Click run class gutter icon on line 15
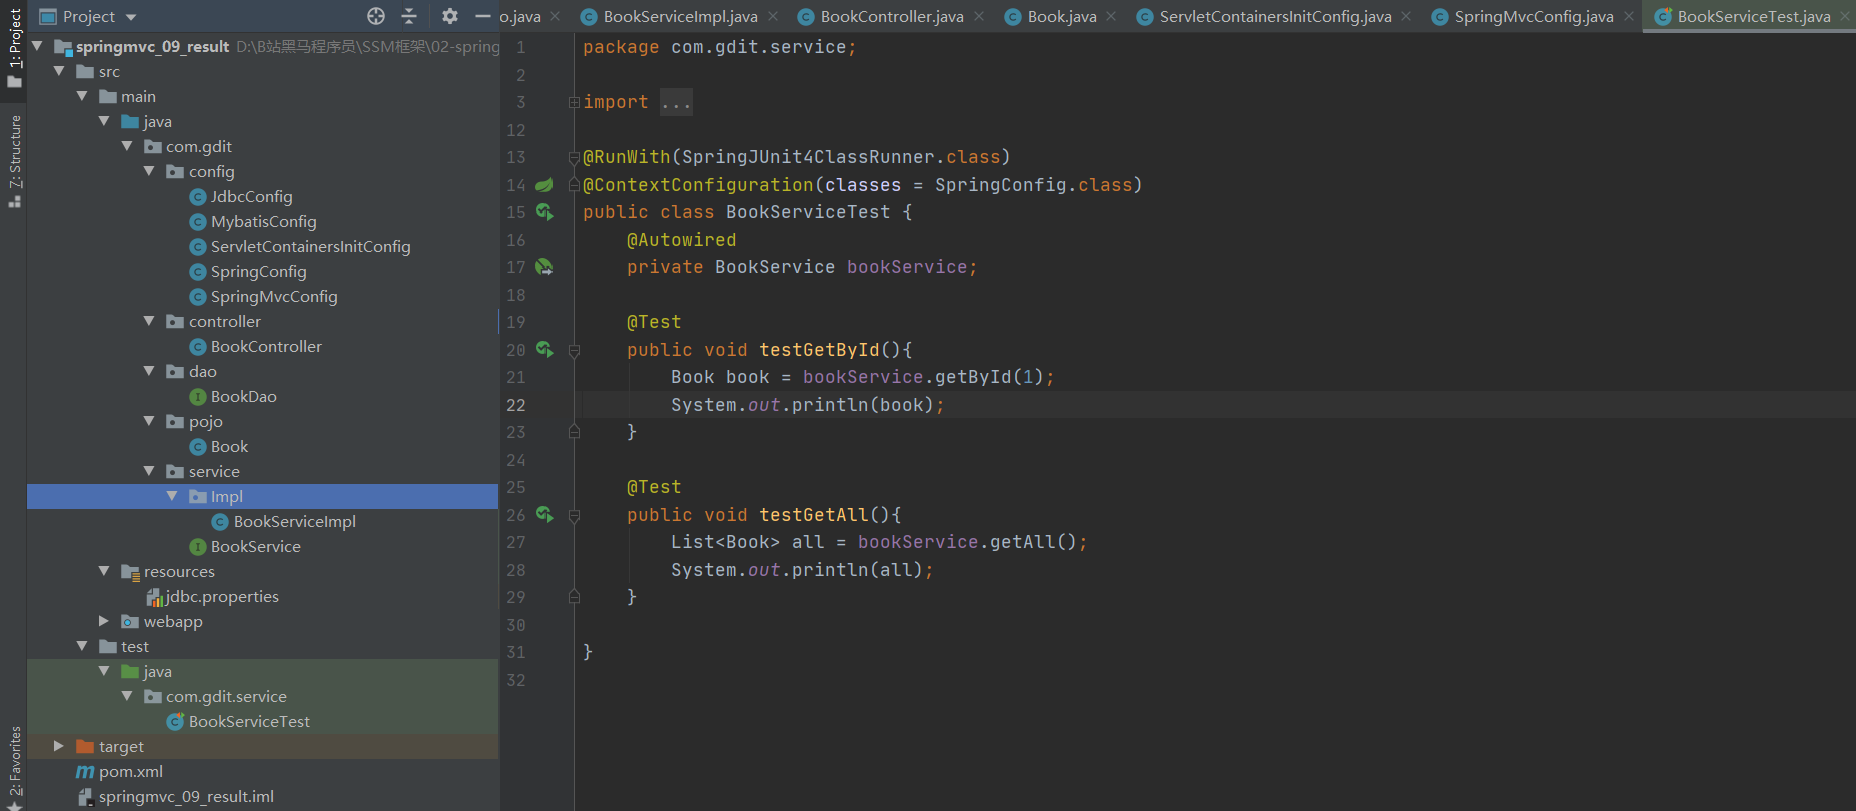Screen dimensions: 1856x811 [544, 212]
